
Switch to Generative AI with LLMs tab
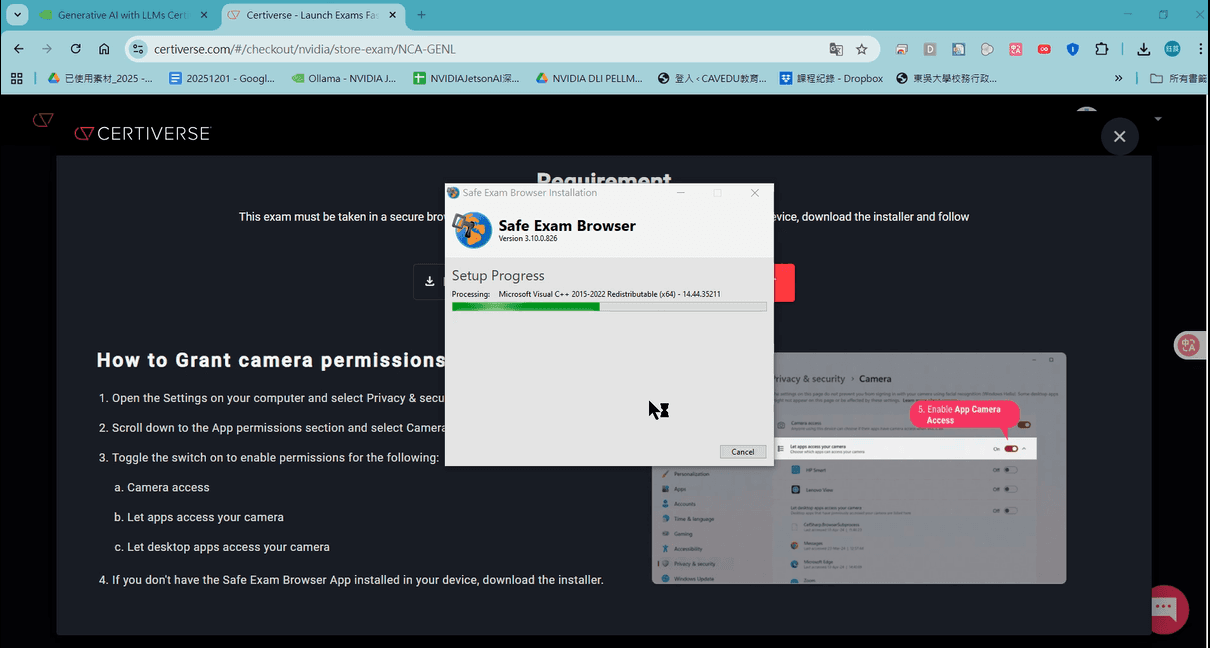pyautogui.click(x=123, y=15)
